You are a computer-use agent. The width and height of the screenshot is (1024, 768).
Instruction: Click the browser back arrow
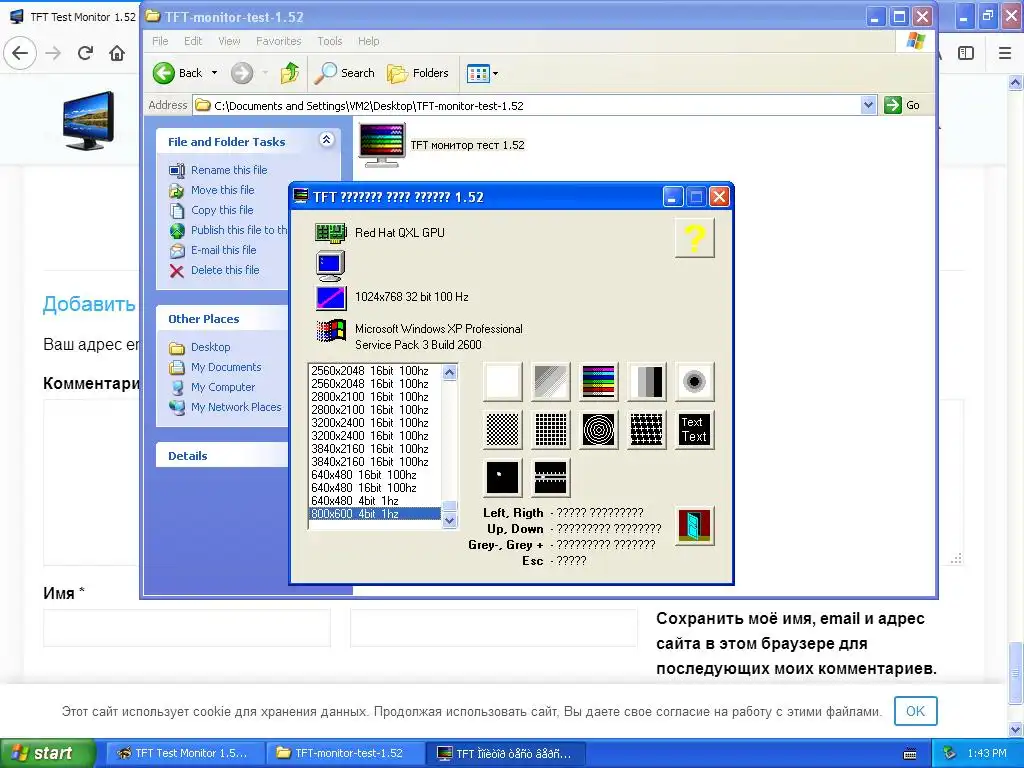click(20, 53)
